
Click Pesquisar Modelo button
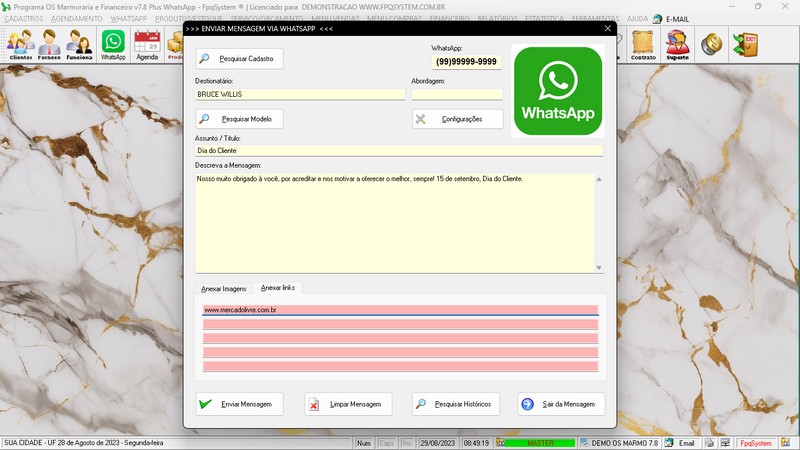(239, 119)
